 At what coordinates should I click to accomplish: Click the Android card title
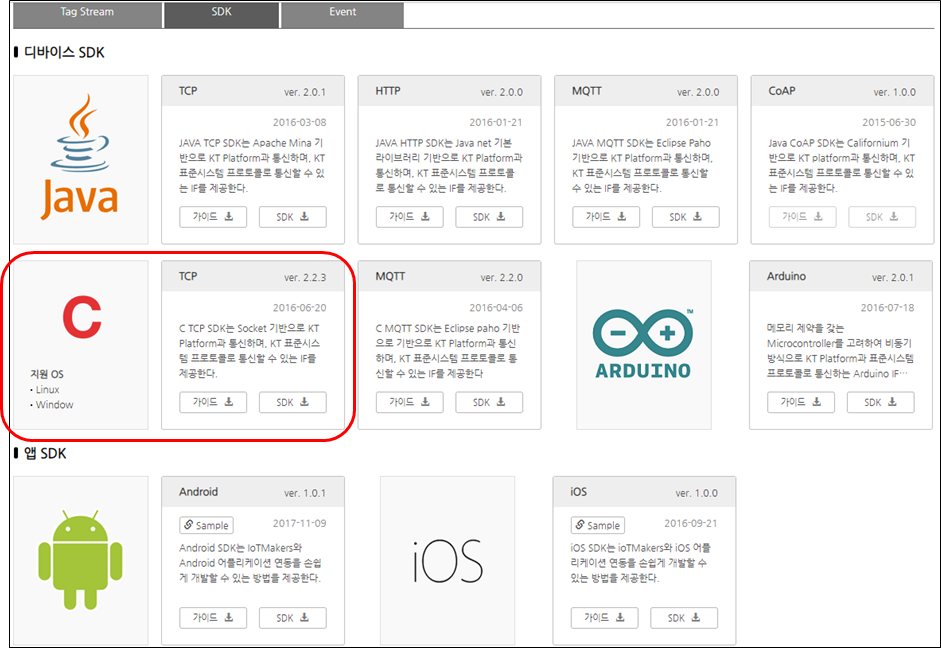(198, 491)
